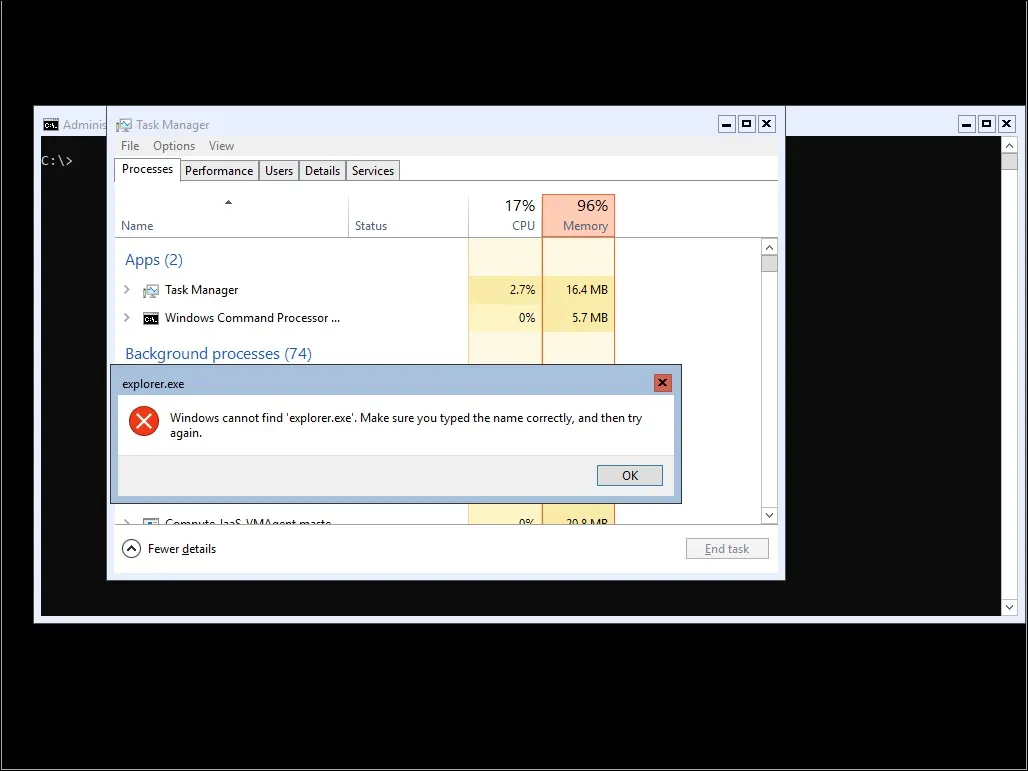Open the Options menu in Task Manager

[x=174, y=146]
